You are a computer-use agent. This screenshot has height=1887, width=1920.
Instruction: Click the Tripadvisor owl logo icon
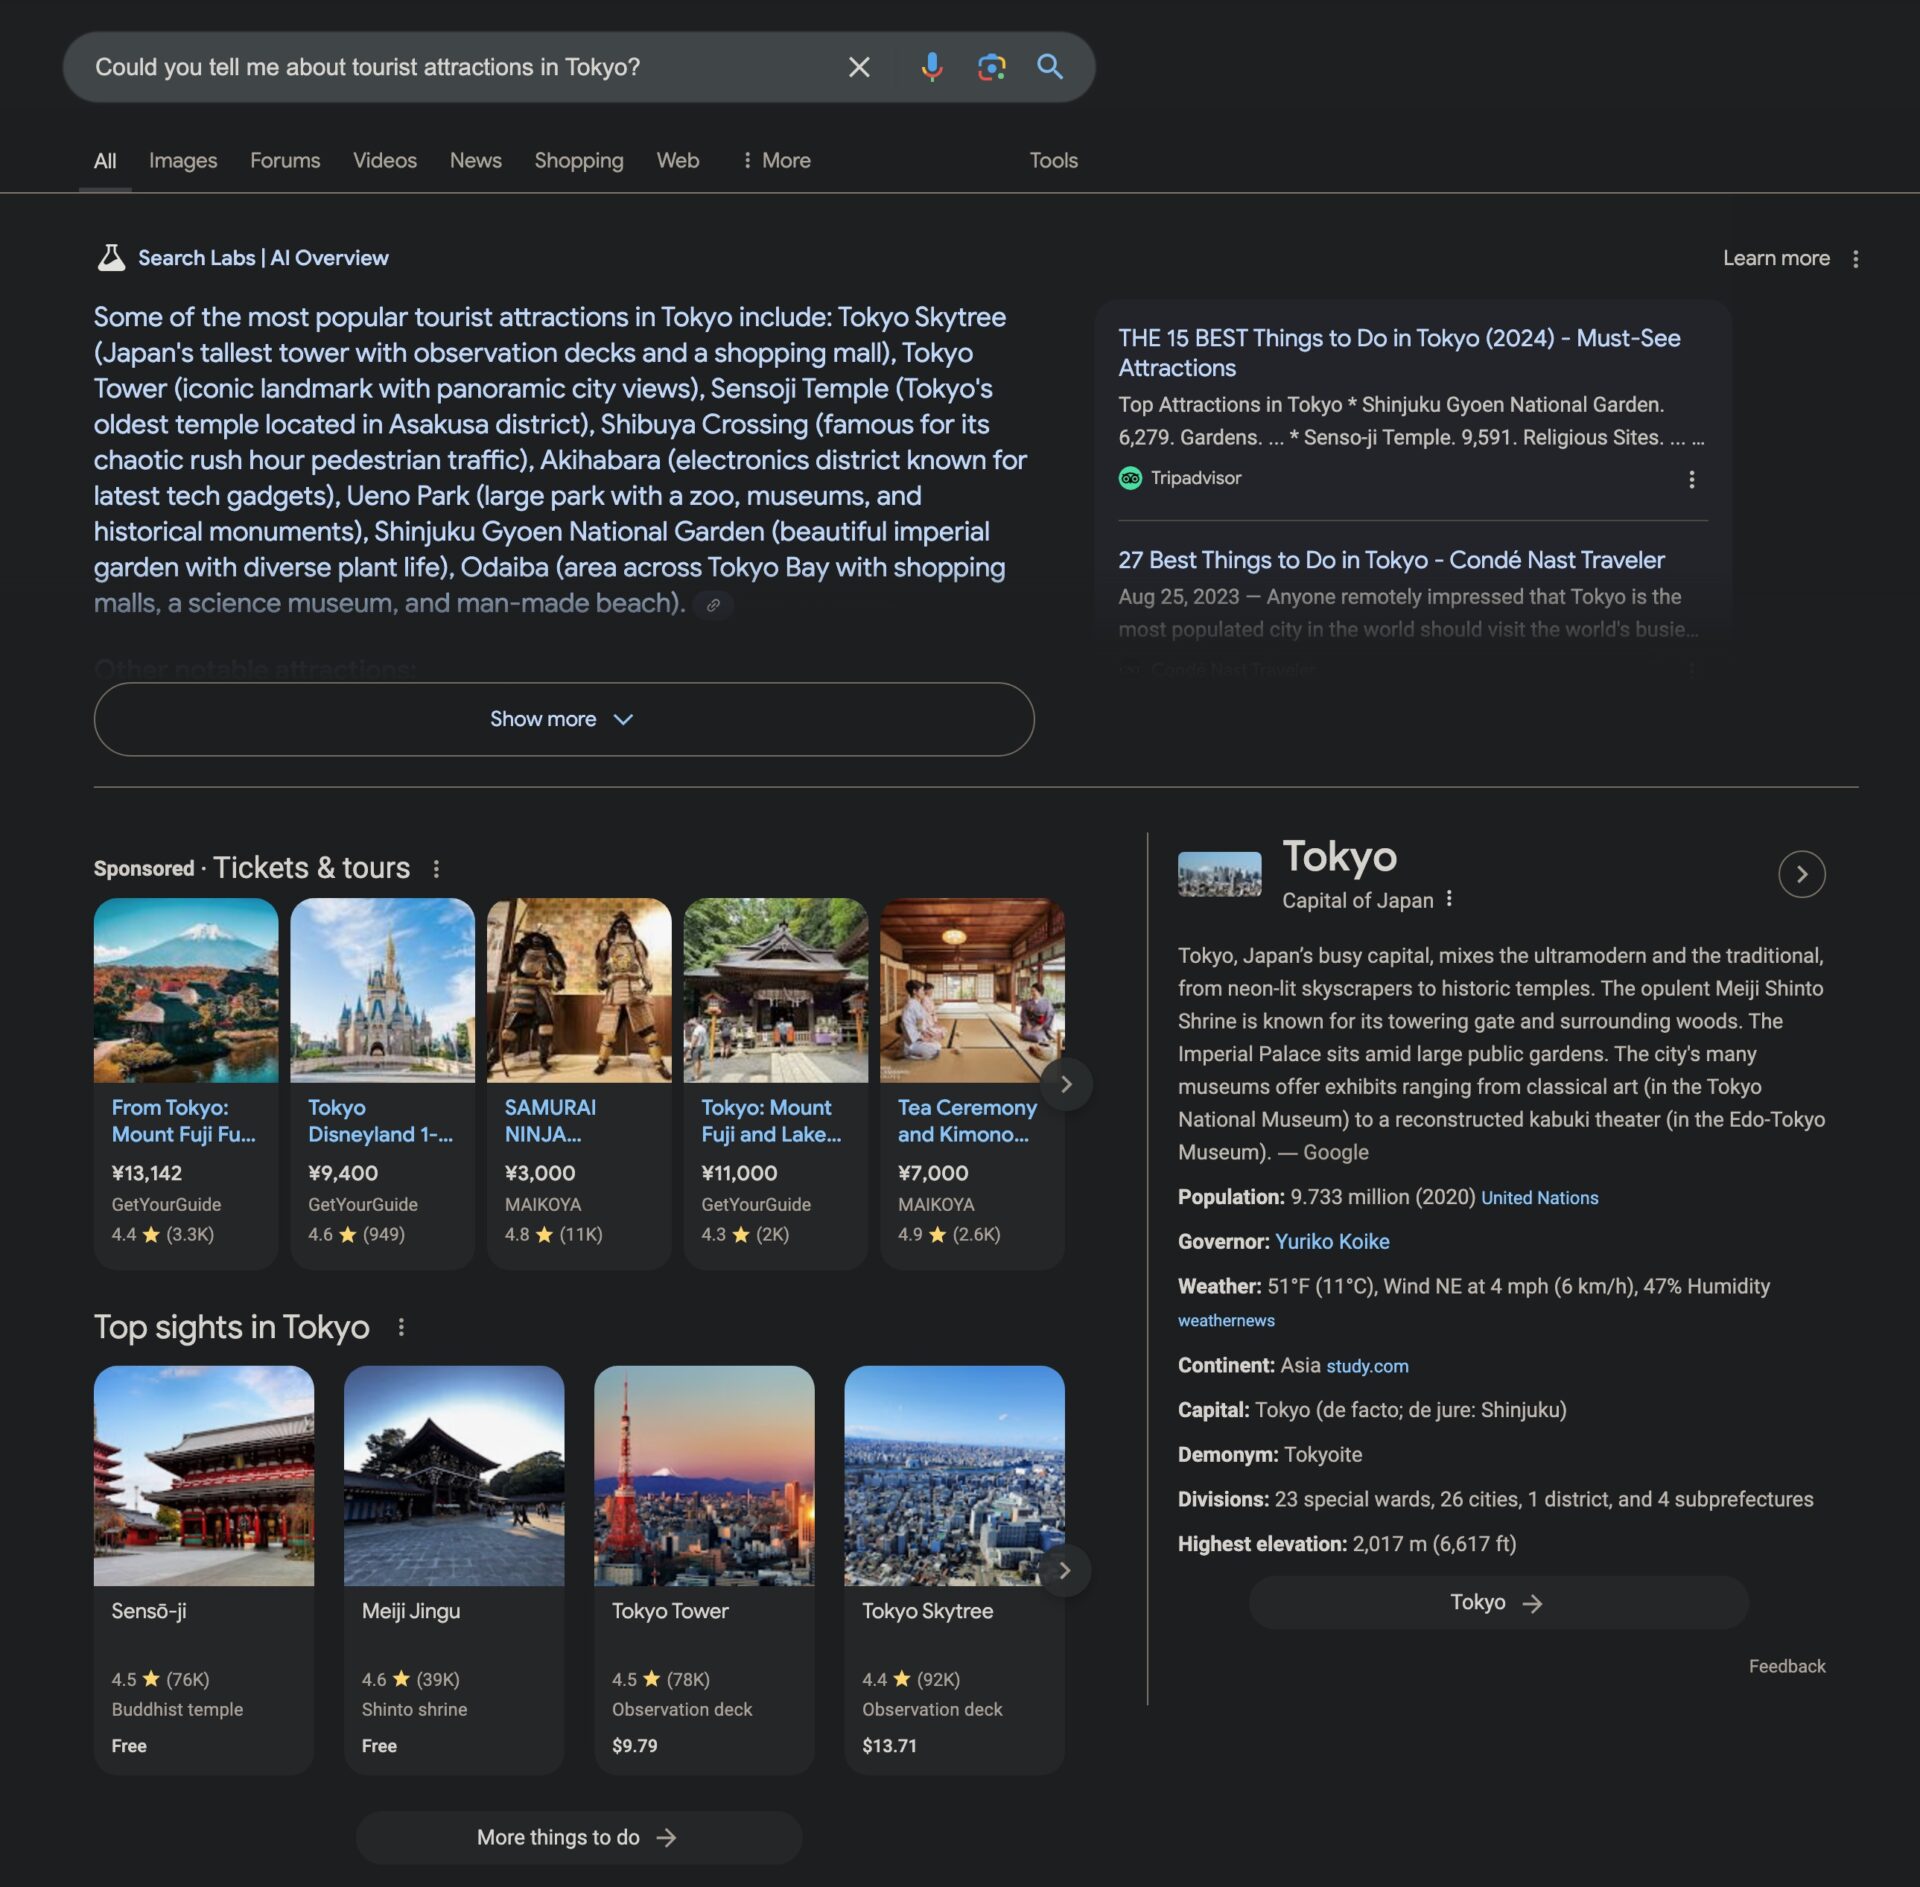pyautogui.click(x=1130, y=478)
